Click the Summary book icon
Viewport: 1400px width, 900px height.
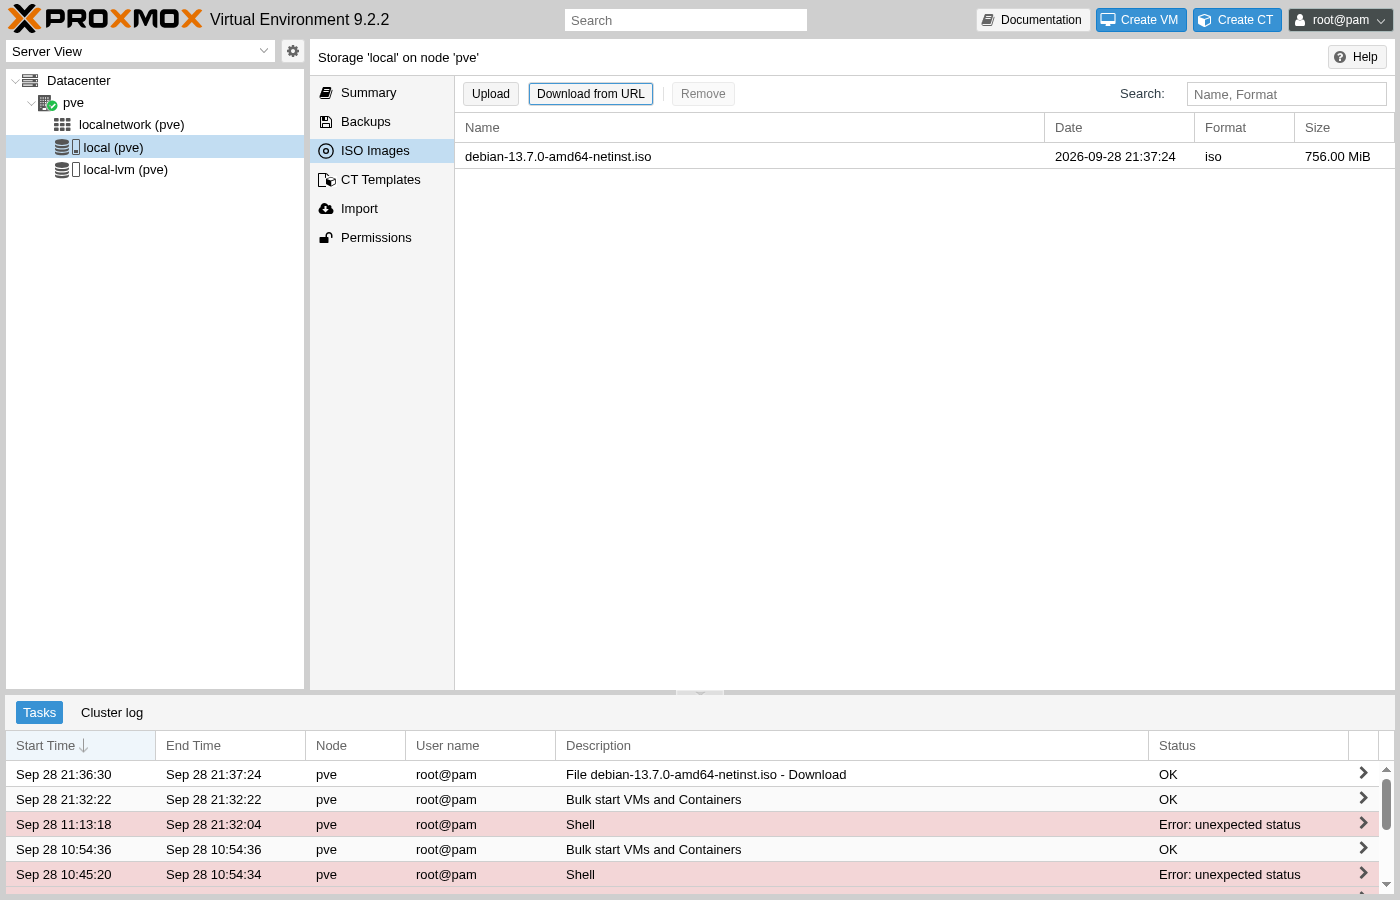click(326, 93)
